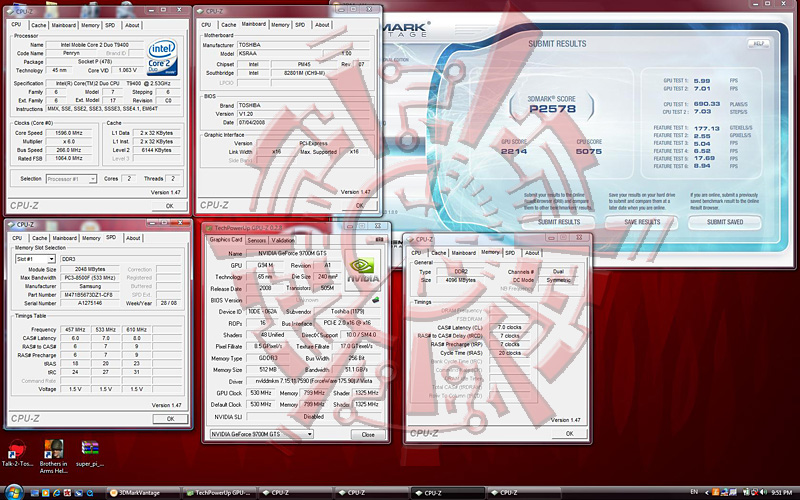Image resolution: width=800 pixels, height=500 pixels.
Task: Open the Windows Start orb
Action: [x=13, y=493]
